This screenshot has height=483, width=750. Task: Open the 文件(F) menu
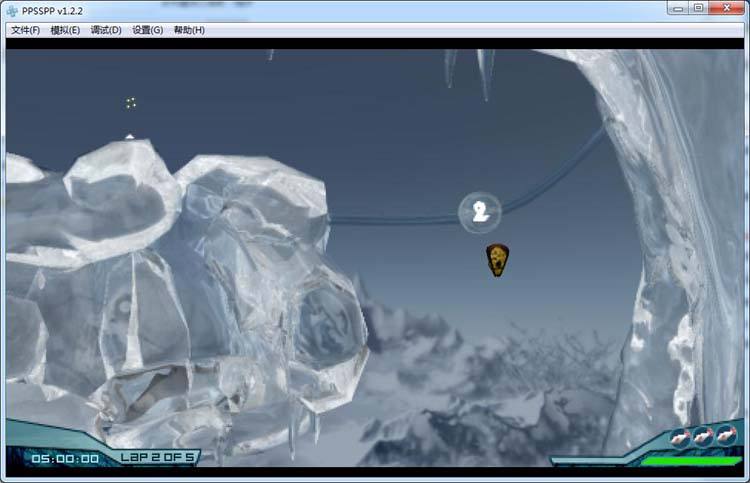(x=25, y=30)
